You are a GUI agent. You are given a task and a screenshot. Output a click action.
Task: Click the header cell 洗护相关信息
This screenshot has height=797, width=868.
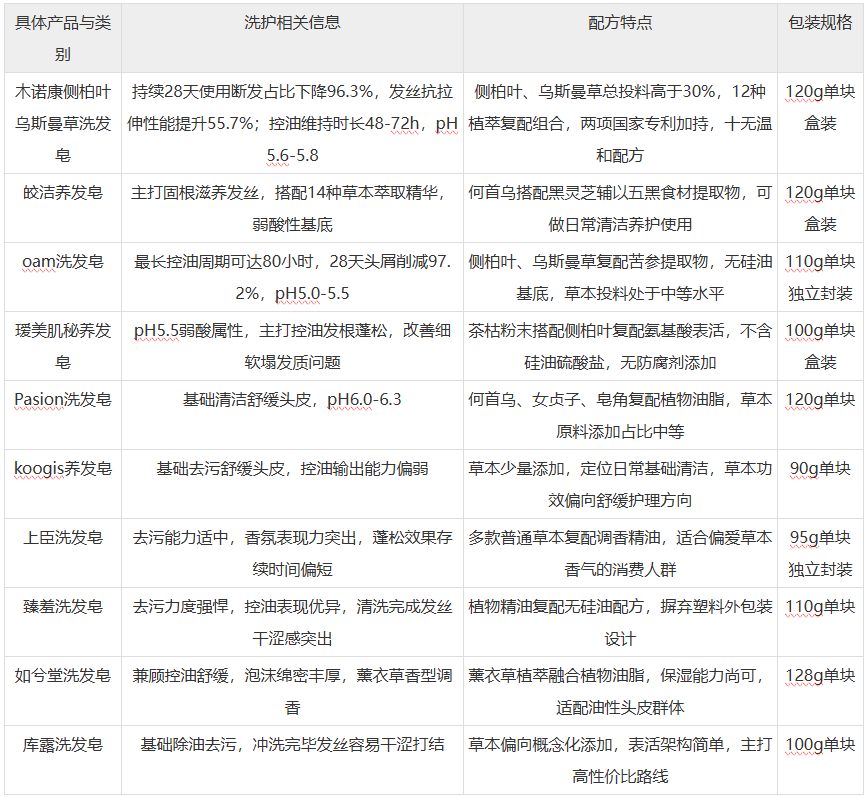(x=292, y=38)
